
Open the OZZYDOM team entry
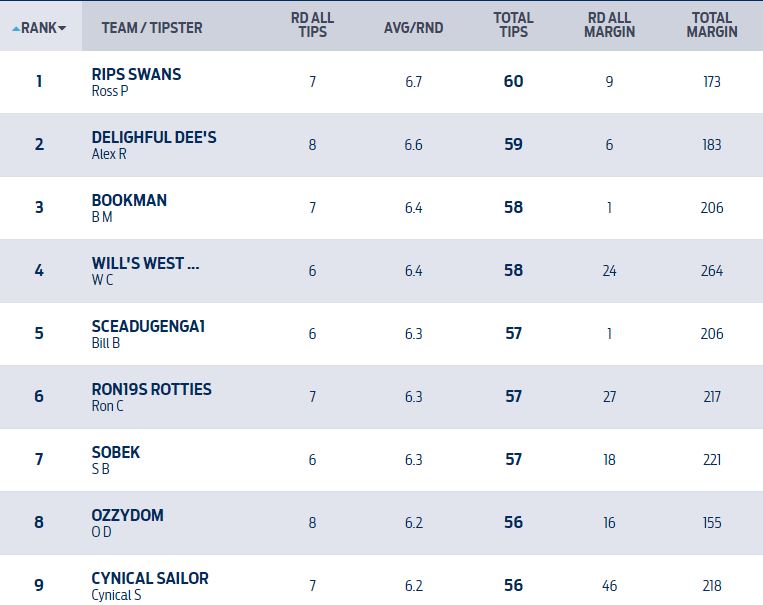point(127,515)
